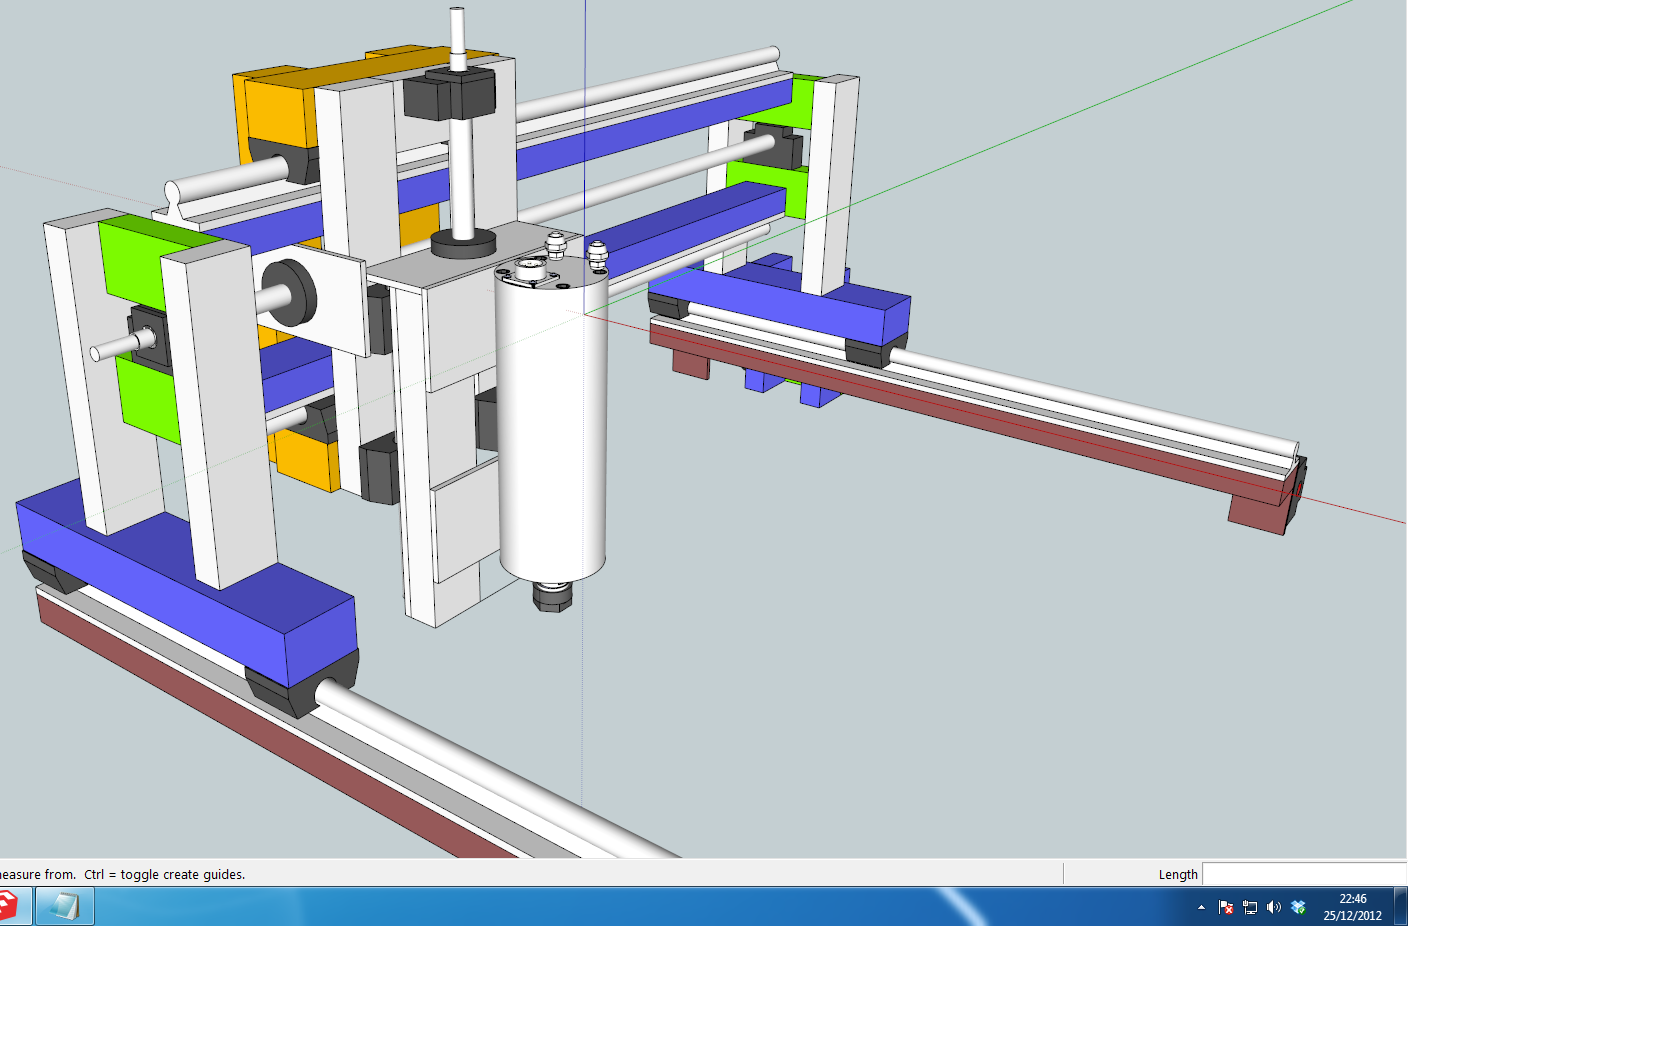Viewport: 1680px width, 1050px height.
Task: Open the notepad application from the taskbar
Action: [65, 907]
